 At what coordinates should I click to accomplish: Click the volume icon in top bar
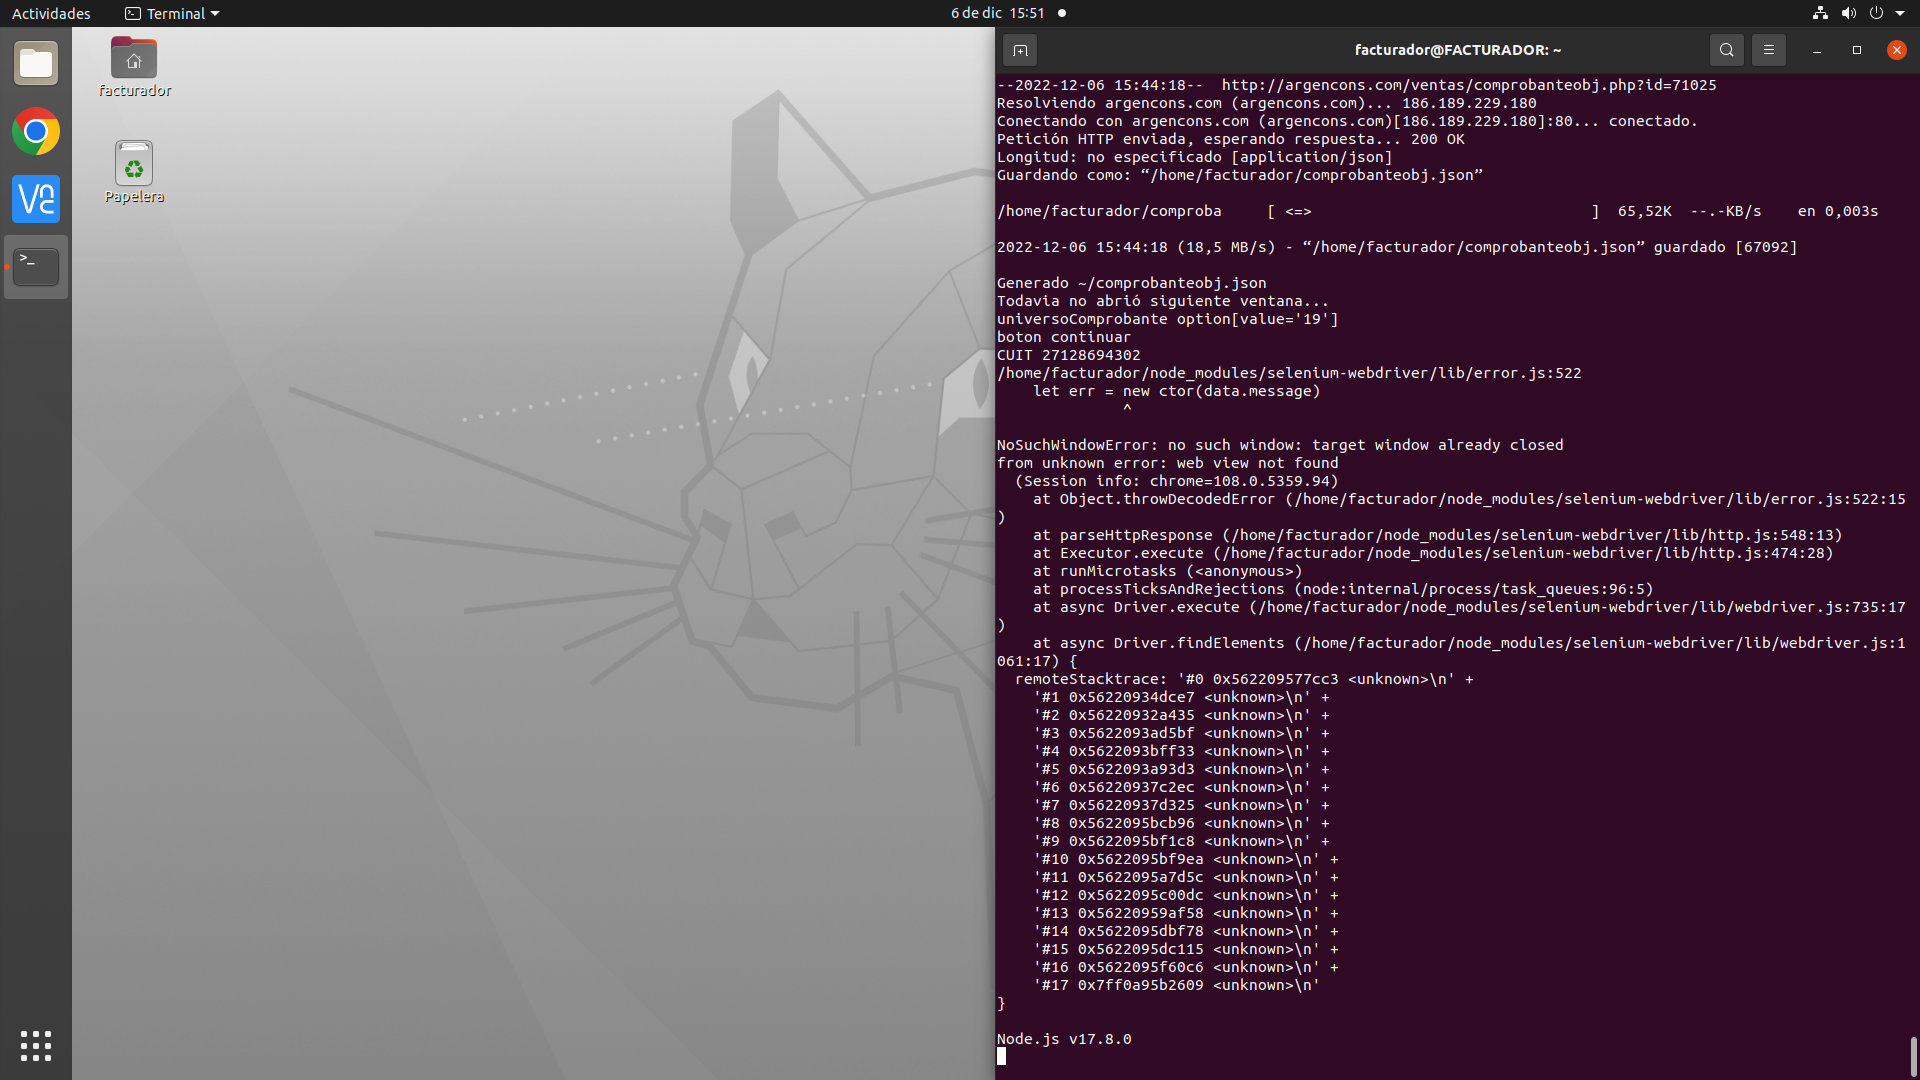click(1848, 13)
